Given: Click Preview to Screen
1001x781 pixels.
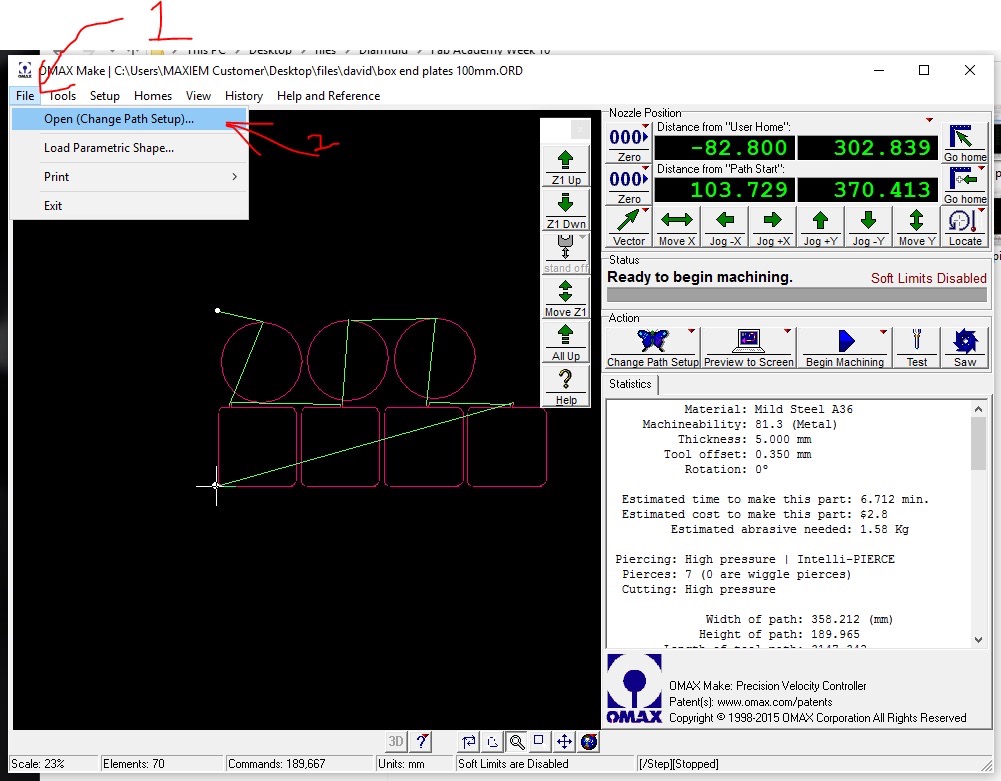Looking at the screenshot, I should (x=748, y=348).
